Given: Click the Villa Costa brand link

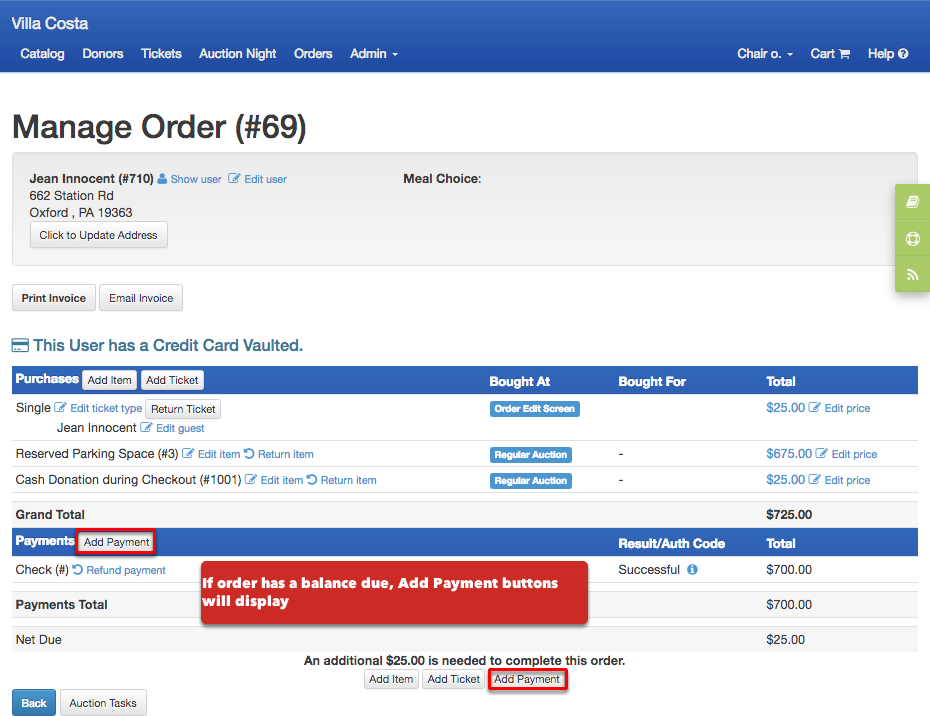Looking at the screenshot, I should point(50,24).
